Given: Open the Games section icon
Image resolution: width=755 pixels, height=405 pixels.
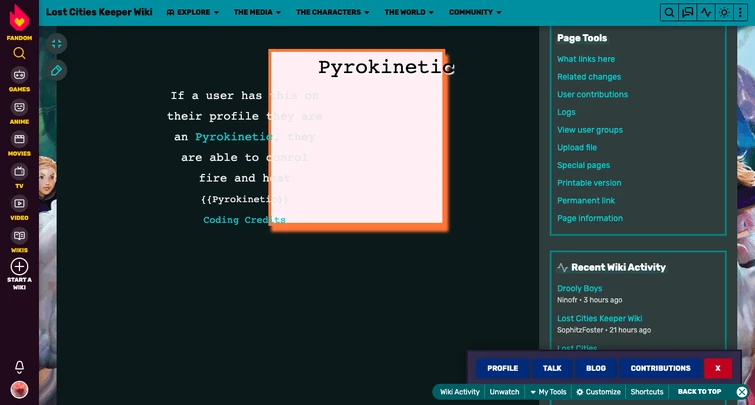Looking at the screenshot, I should coord(19,75).
